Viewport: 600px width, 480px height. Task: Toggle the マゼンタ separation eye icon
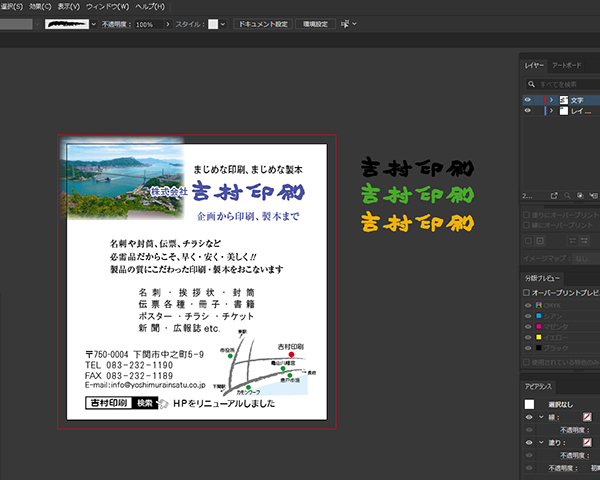(x=528, y=327)
